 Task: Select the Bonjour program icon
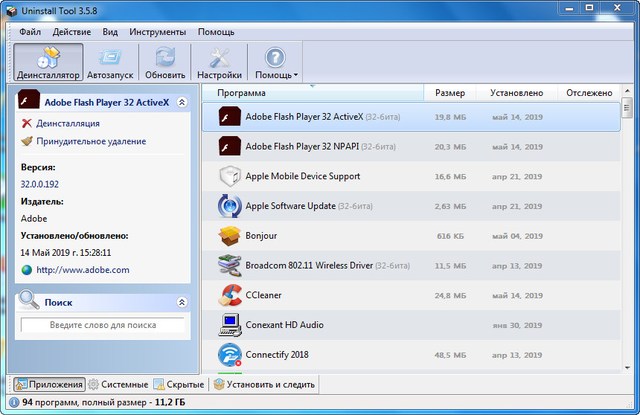[x=230, y=236]
